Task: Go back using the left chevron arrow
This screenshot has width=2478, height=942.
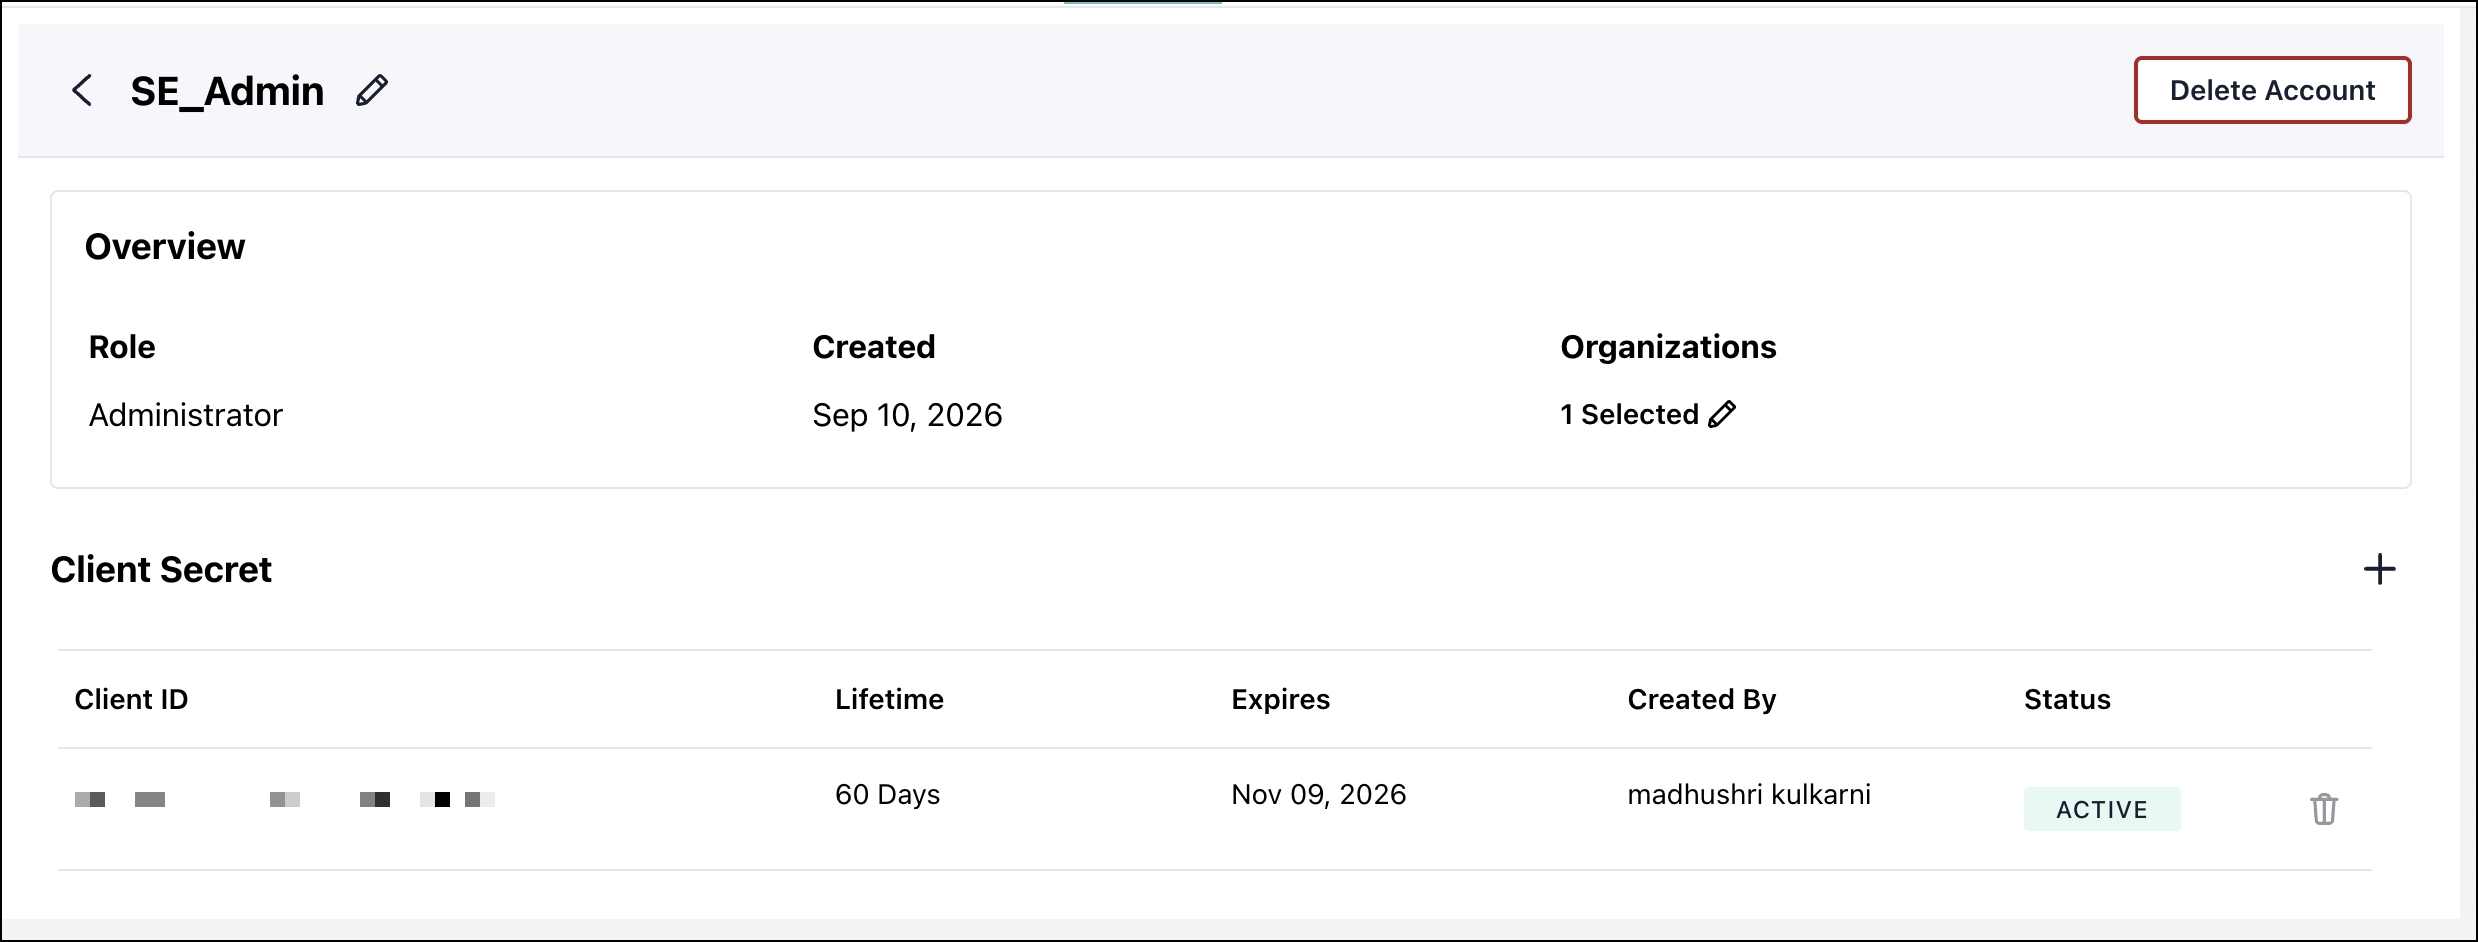Action: [82, 90]
